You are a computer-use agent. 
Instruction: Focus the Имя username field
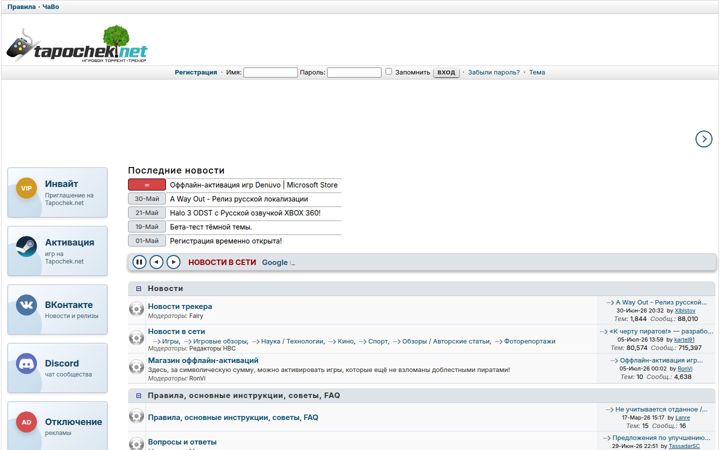pyautogui.click(x=270, y=72)
